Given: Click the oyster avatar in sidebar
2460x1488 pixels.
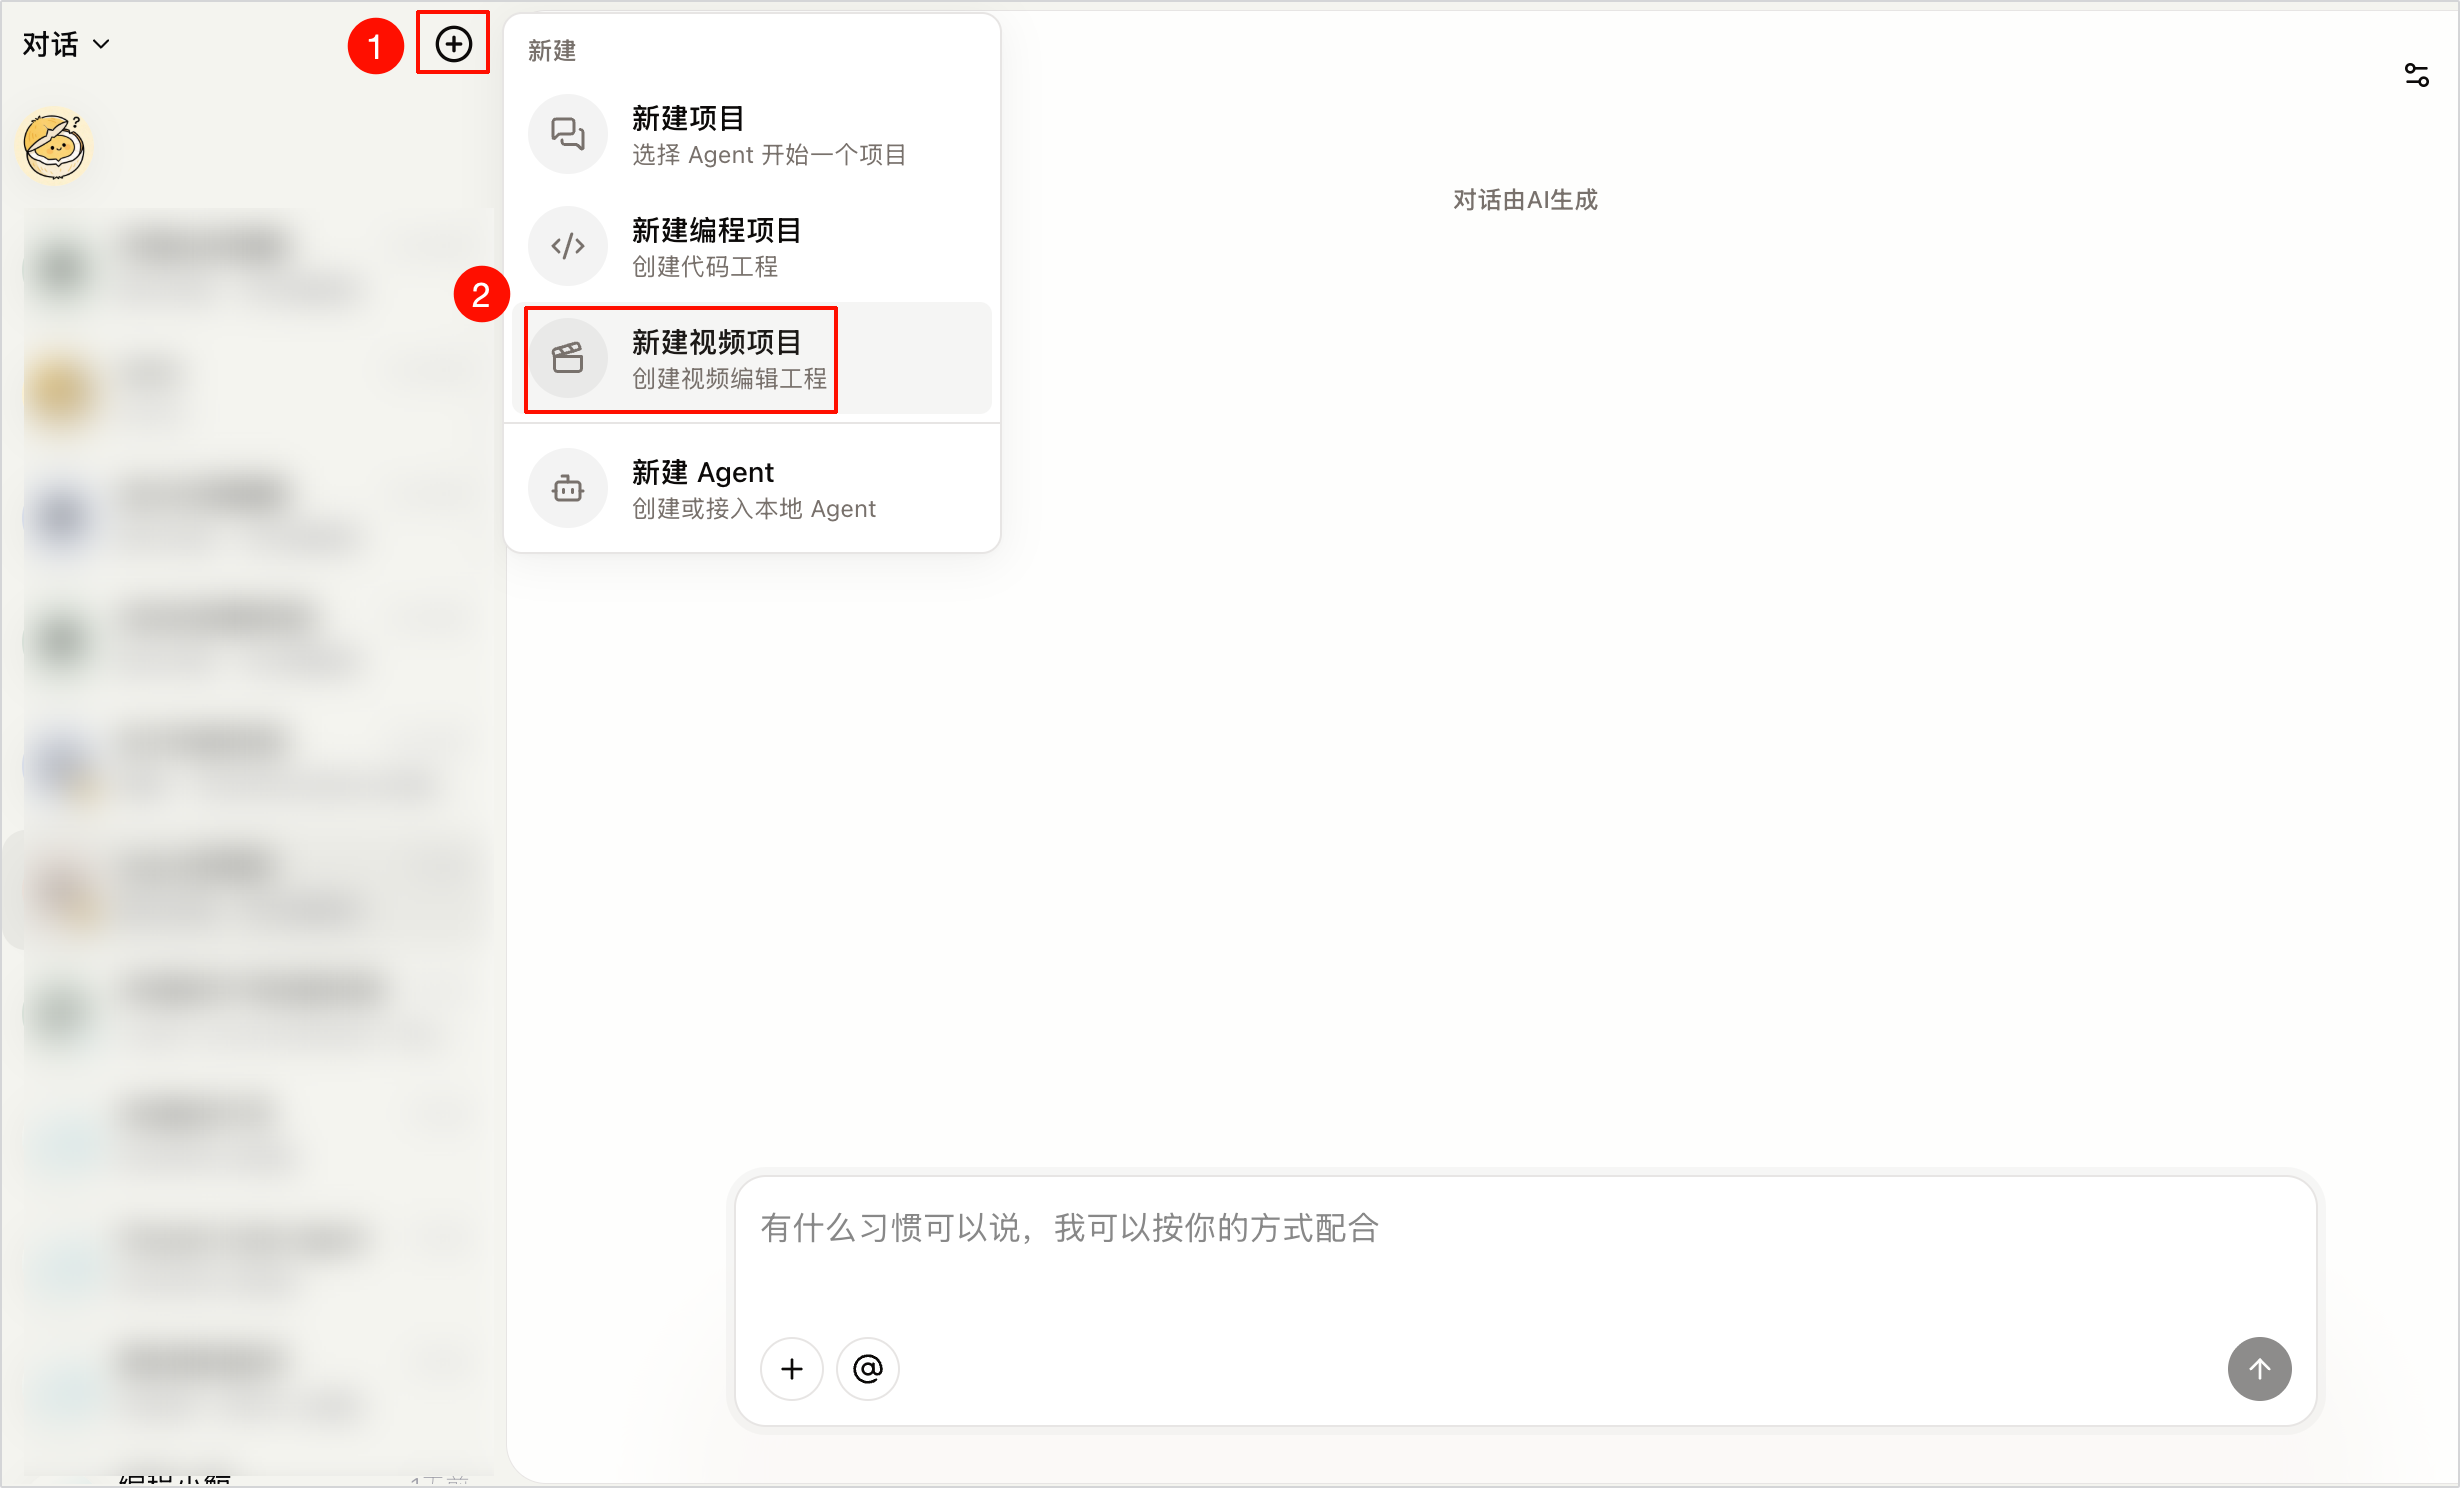Looking at the screenshot, I should click(x=56, y=147).
